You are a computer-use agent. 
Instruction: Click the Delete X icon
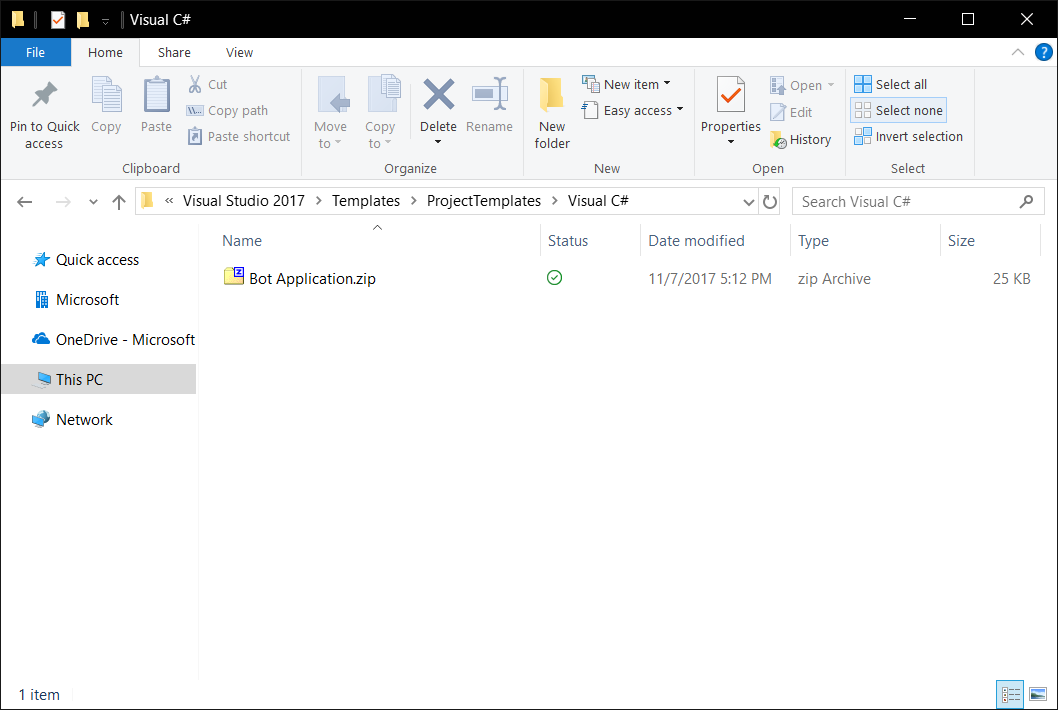(x=439, y=94)
